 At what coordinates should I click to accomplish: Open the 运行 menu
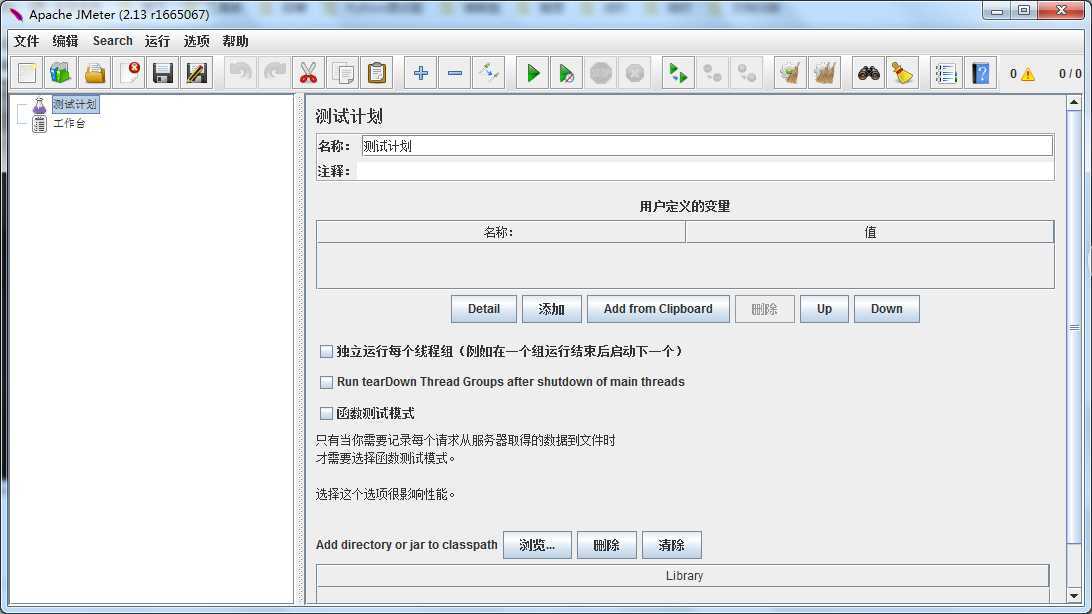click(x=157, y=41)
